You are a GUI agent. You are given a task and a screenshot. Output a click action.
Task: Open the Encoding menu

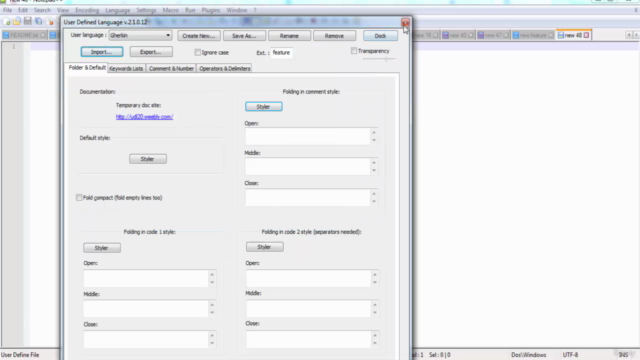[x=87, y=10]
